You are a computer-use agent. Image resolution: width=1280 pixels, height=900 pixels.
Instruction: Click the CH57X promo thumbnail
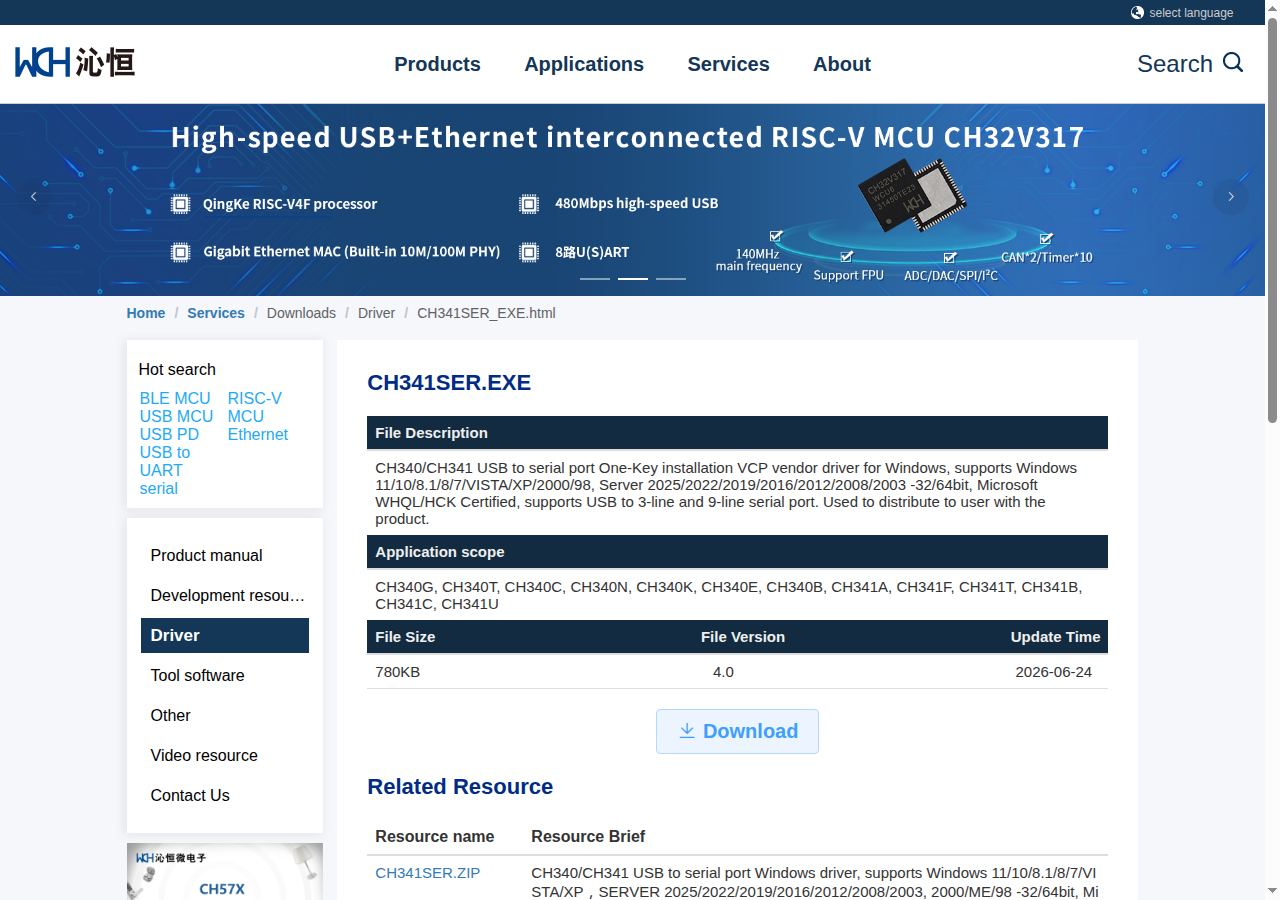225,871
